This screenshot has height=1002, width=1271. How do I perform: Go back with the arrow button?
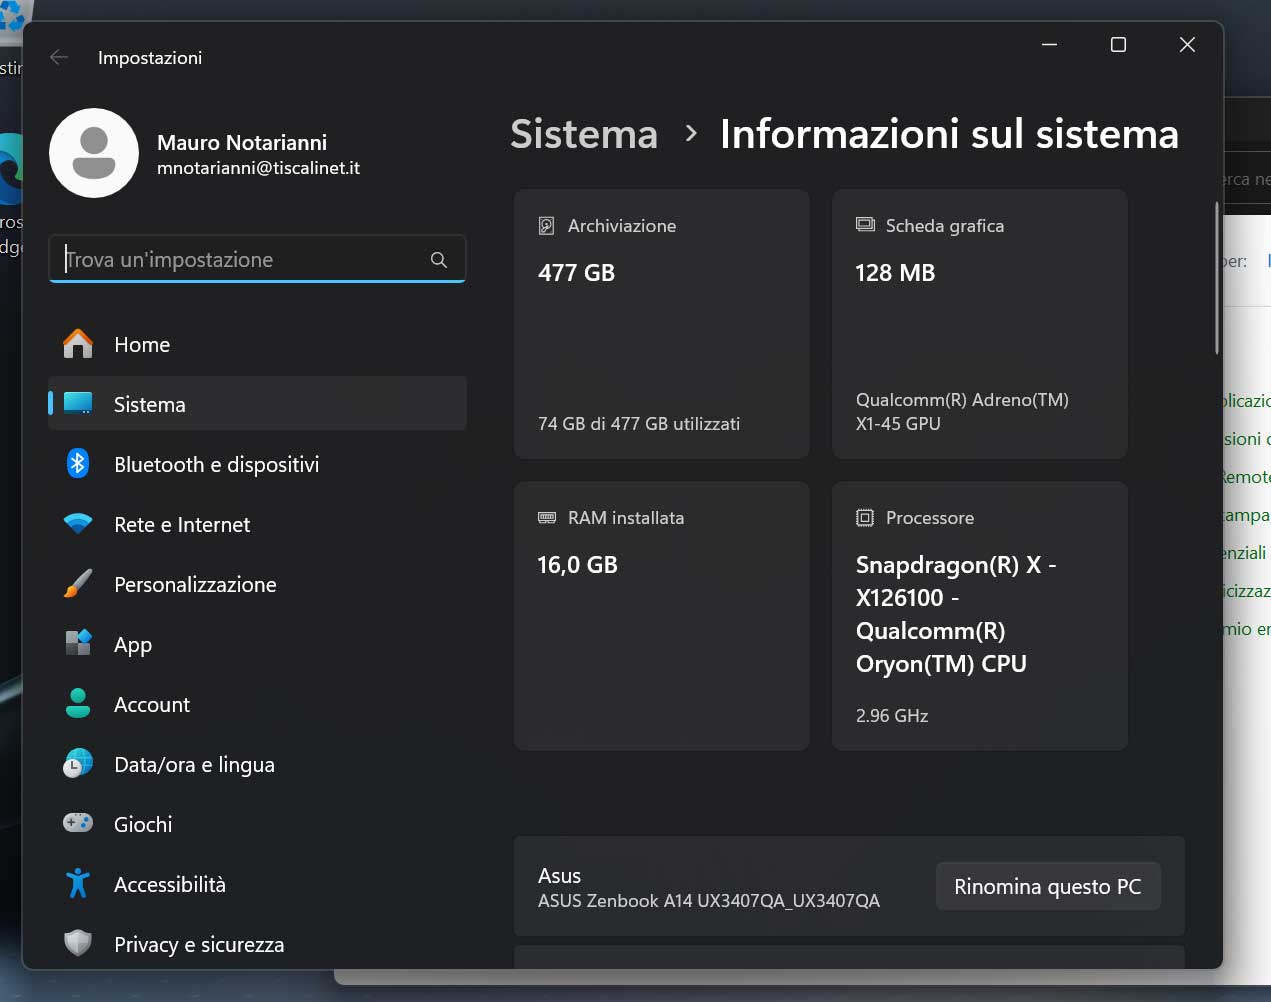59,58
